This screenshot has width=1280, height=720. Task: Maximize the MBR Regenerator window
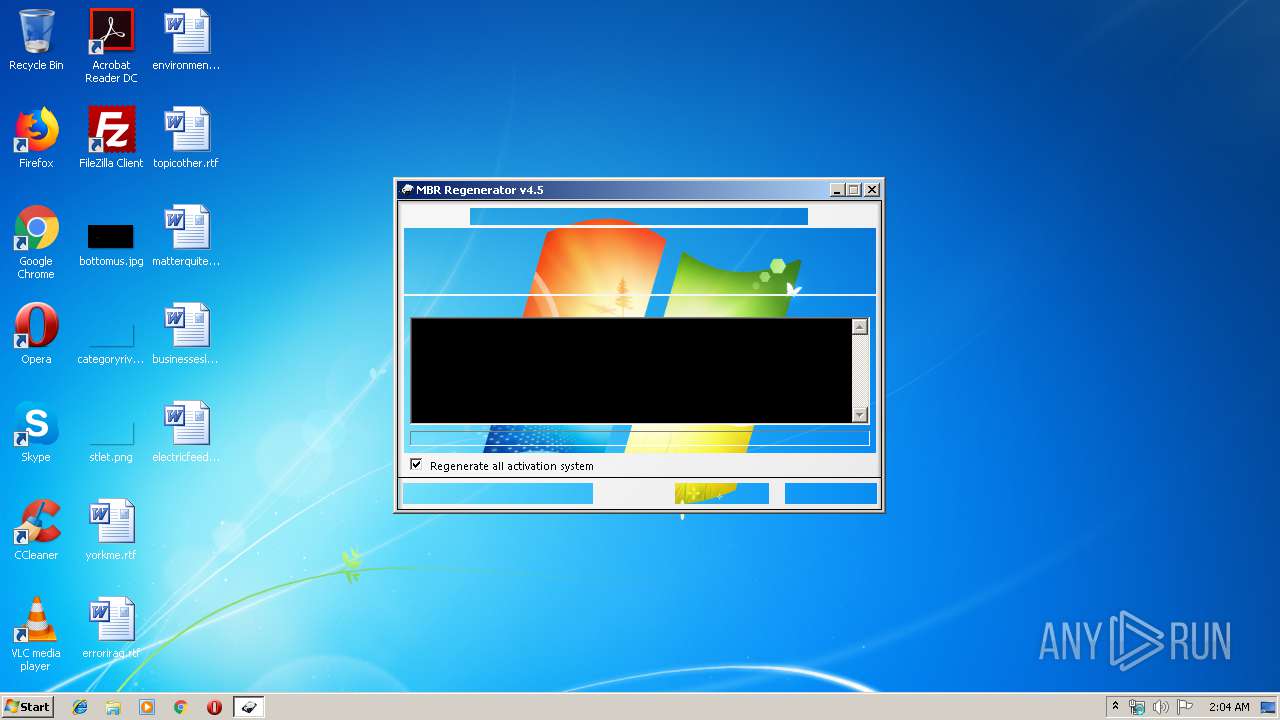[x=853, y=190]
